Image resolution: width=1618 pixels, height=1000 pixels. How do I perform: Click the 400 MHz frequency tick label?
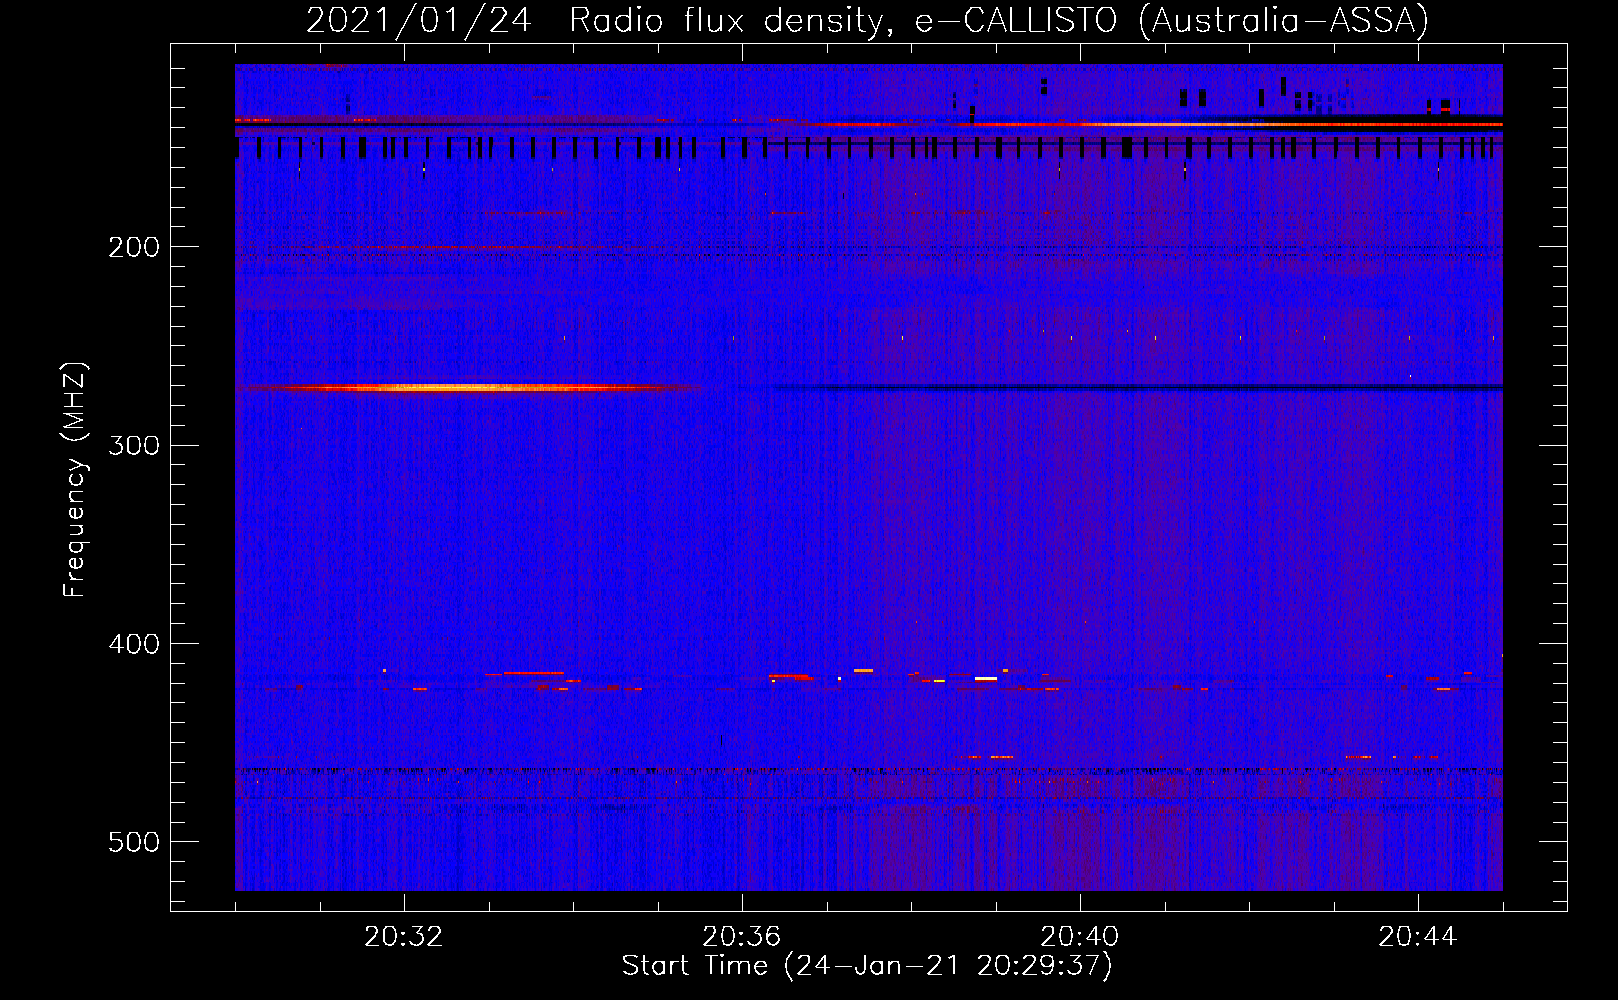134,644
